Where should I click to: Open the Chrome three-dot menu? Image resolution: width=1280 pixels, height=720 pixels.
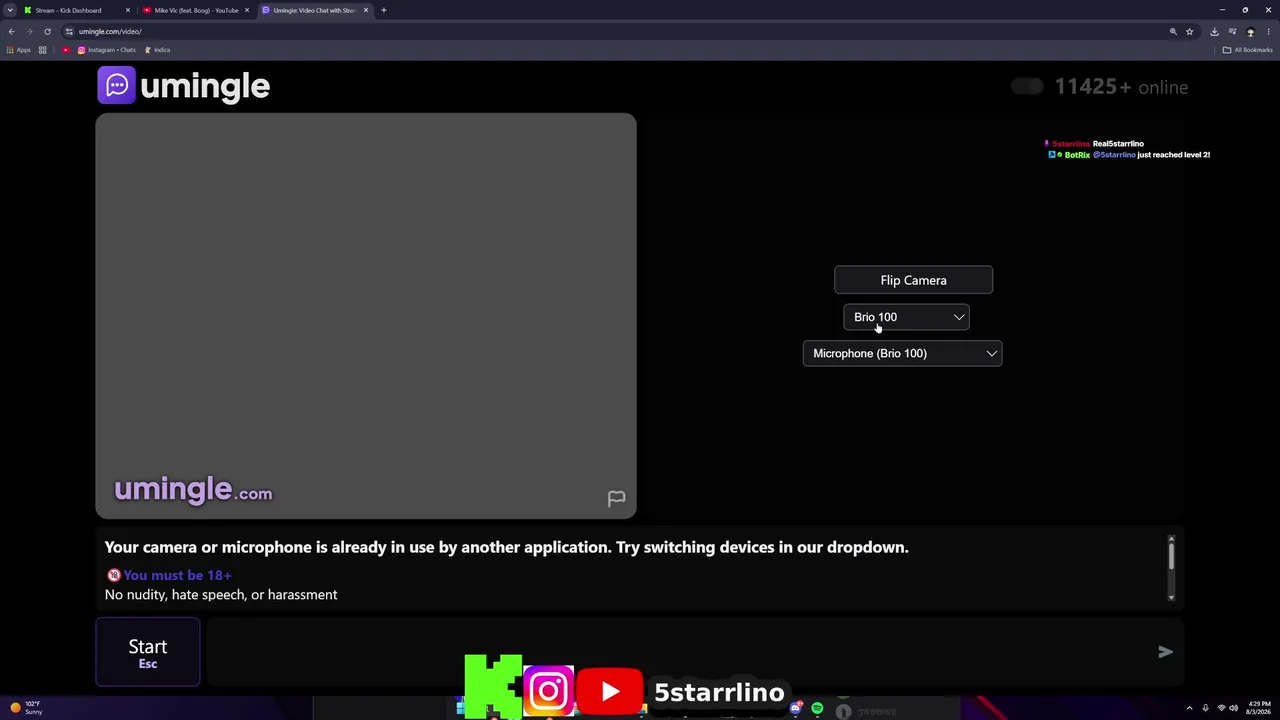(x=1268, y=31)
